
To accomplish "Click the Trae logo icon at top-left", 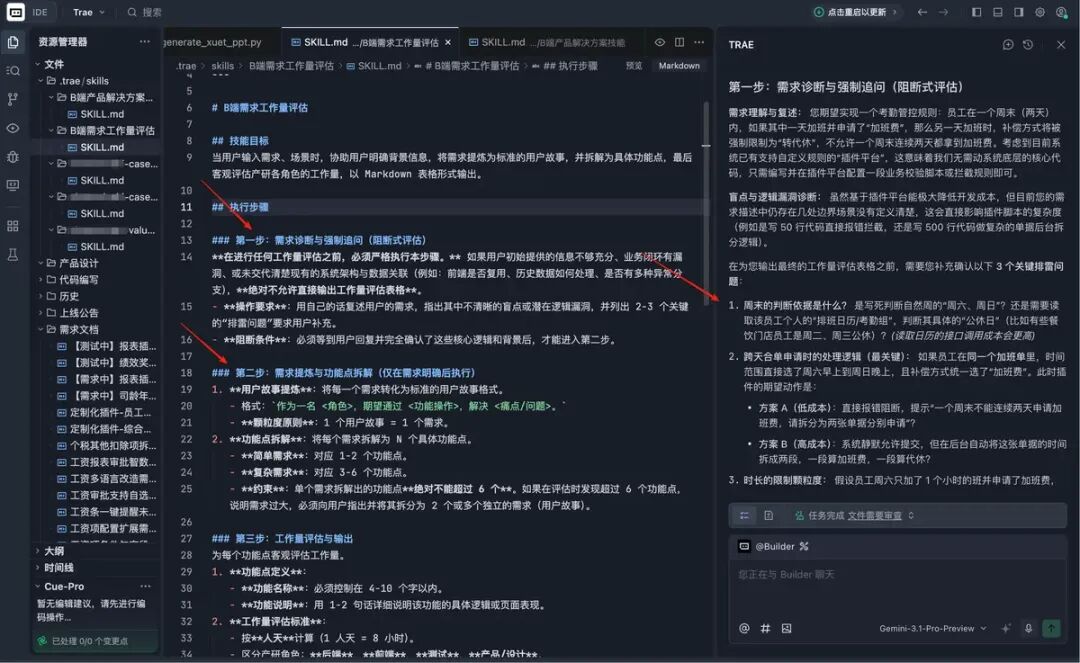I will click(x=15, y=12).
